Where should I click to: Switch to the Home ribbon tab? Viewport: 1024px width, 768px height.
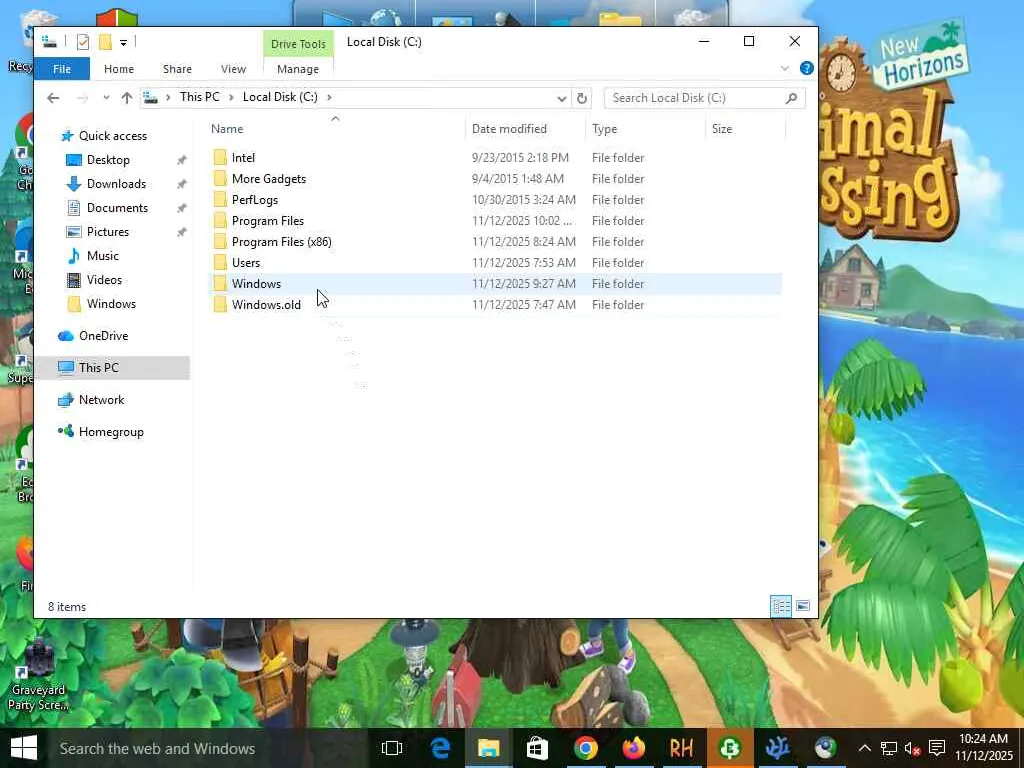pos(119,69)
